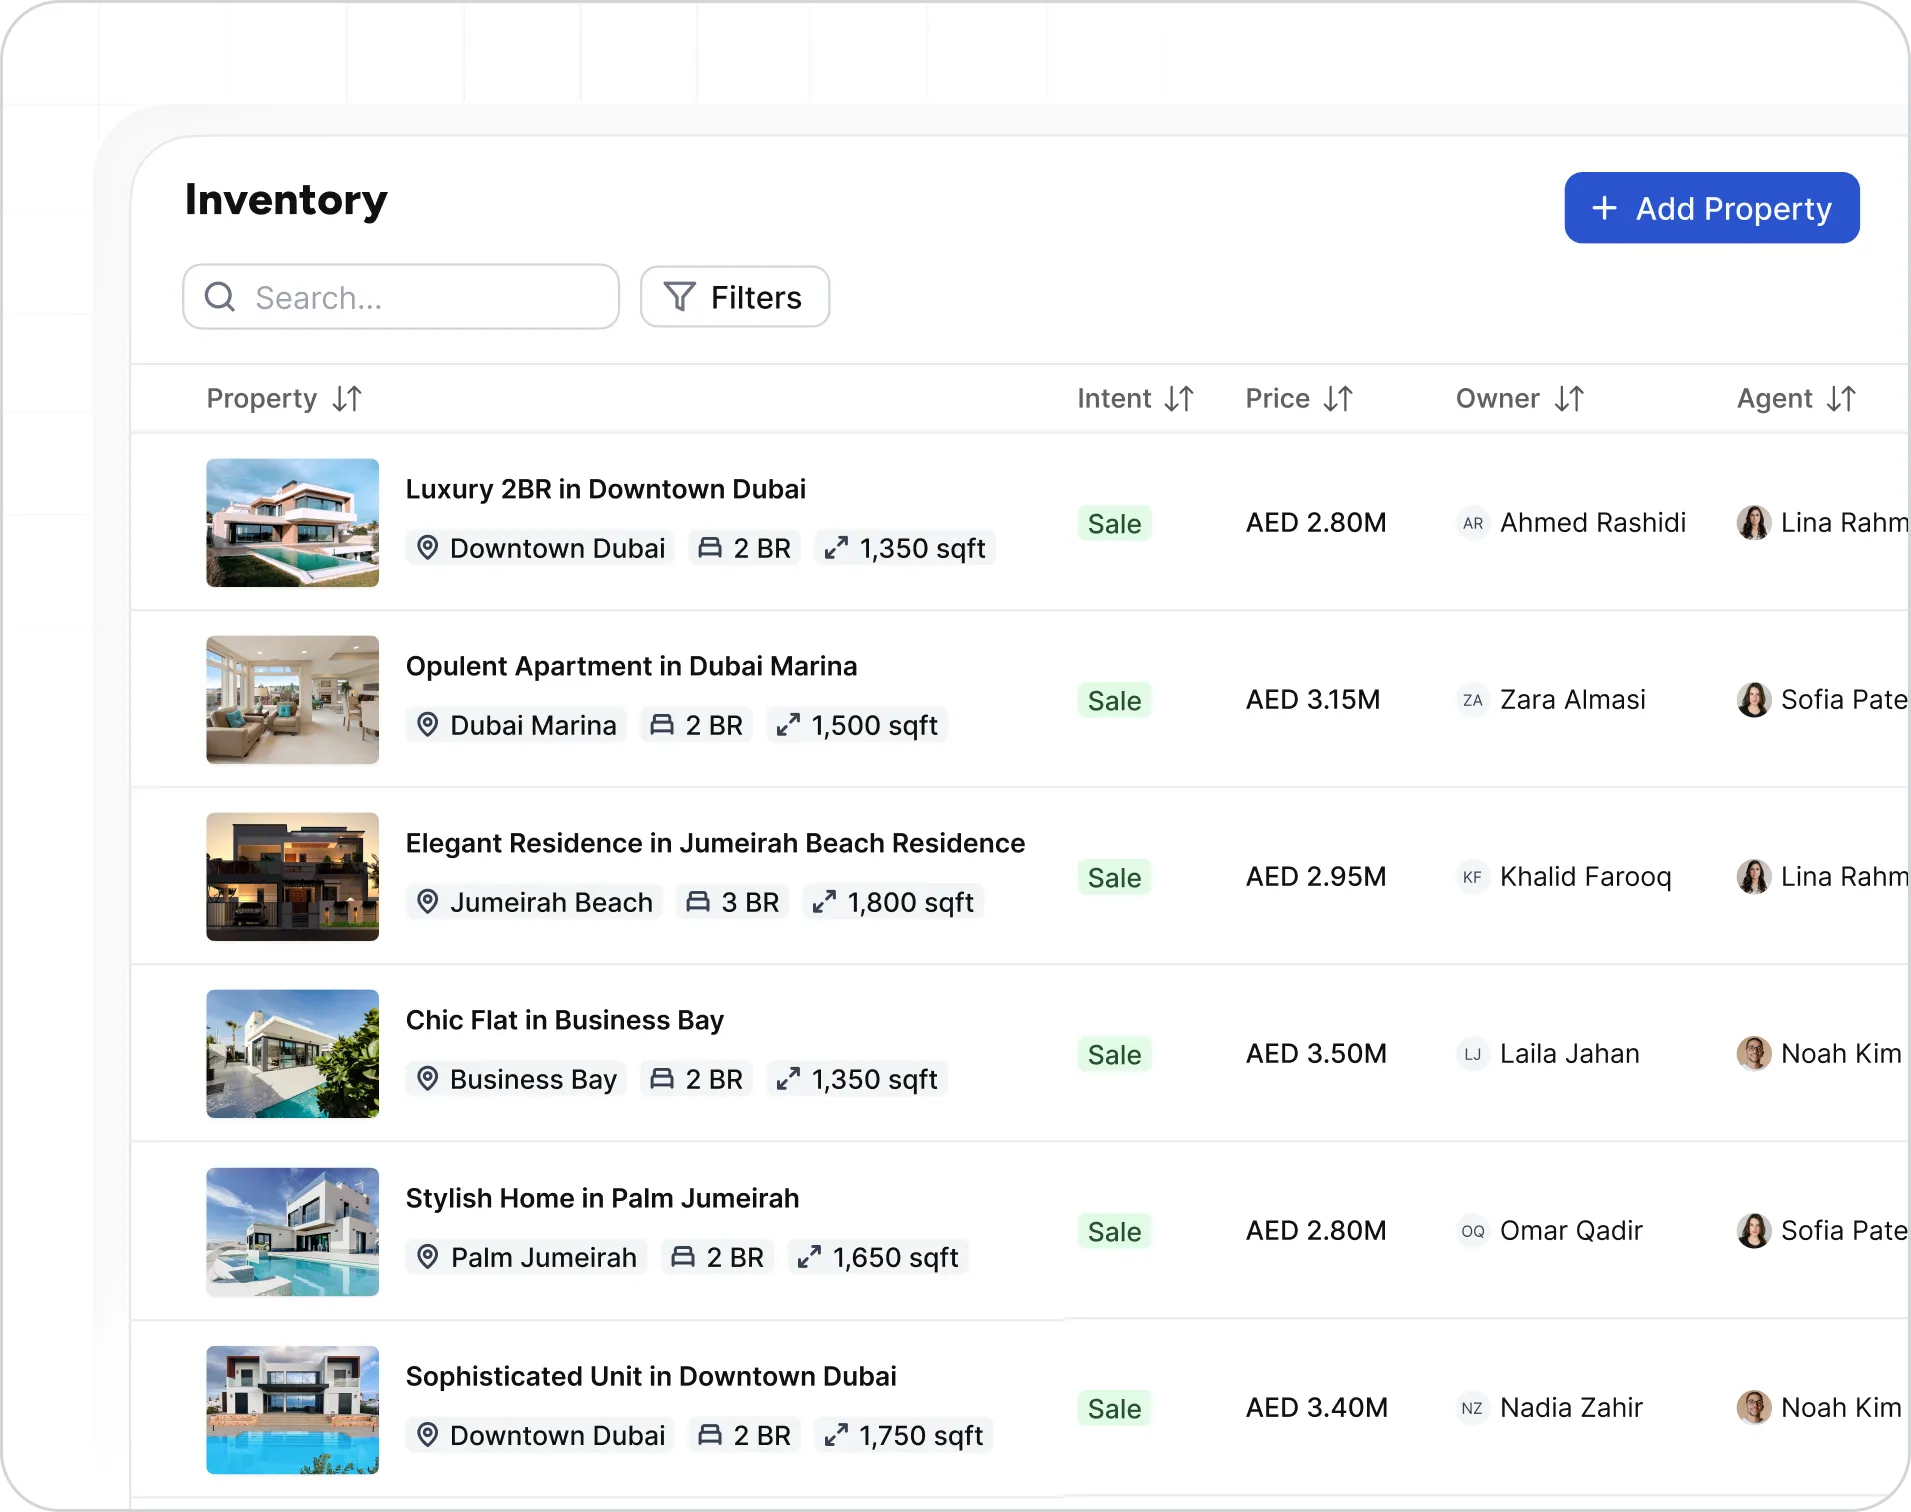Click Noah Kim in Sophisticated Unit row

(x=1841, y=1408)
